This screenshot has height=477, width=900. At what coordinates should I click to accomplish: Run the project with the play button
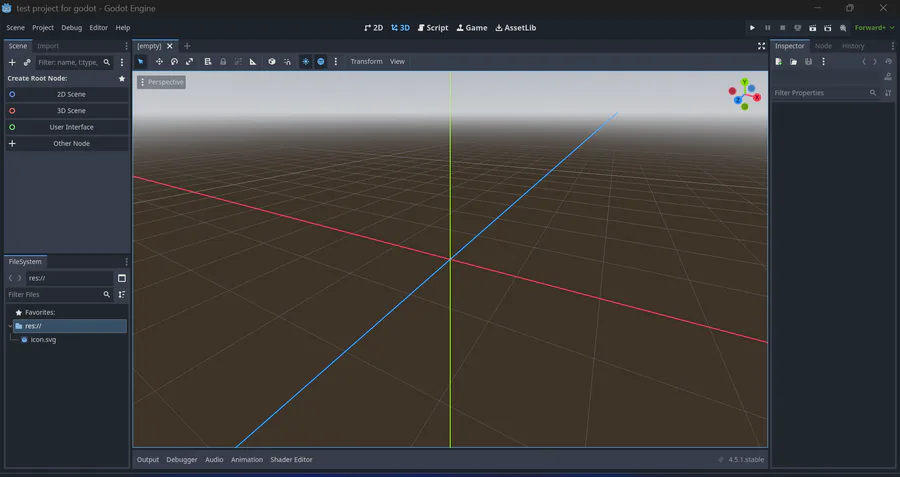(752, 28)
